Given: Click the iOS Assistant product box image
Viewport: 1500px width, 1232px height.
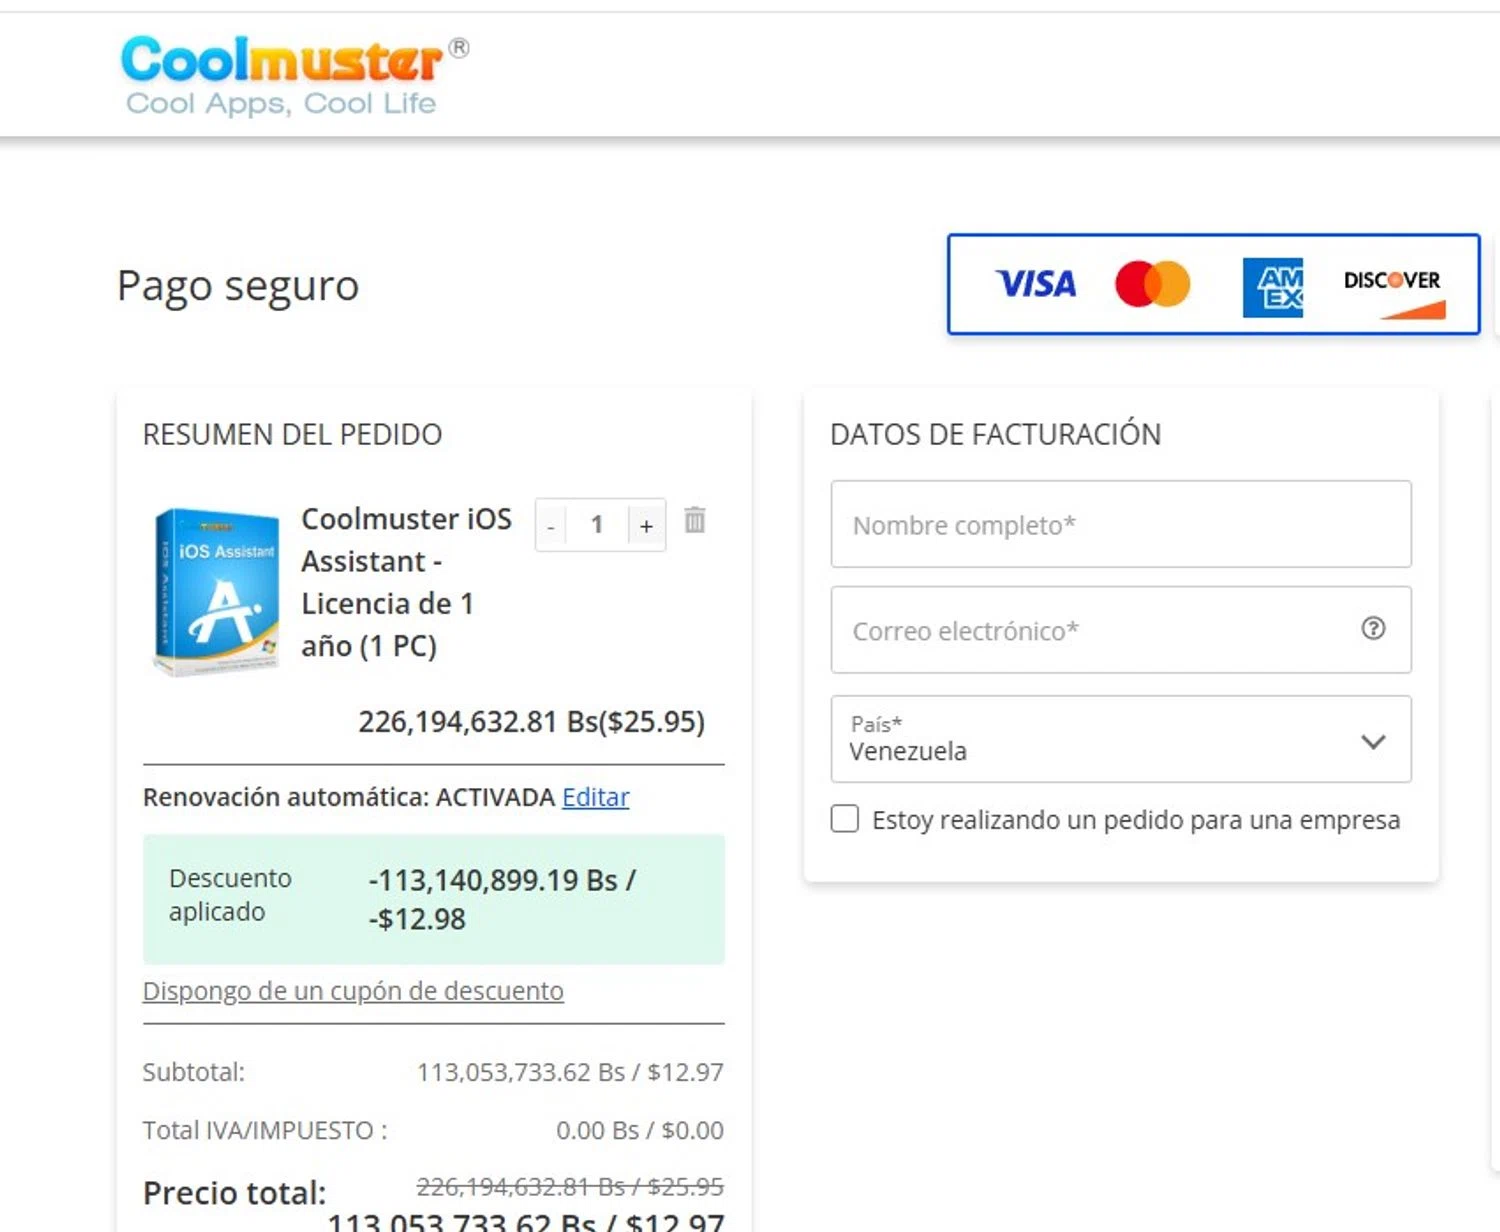Looking at the screenshot, I should click(x=217, y=590).
